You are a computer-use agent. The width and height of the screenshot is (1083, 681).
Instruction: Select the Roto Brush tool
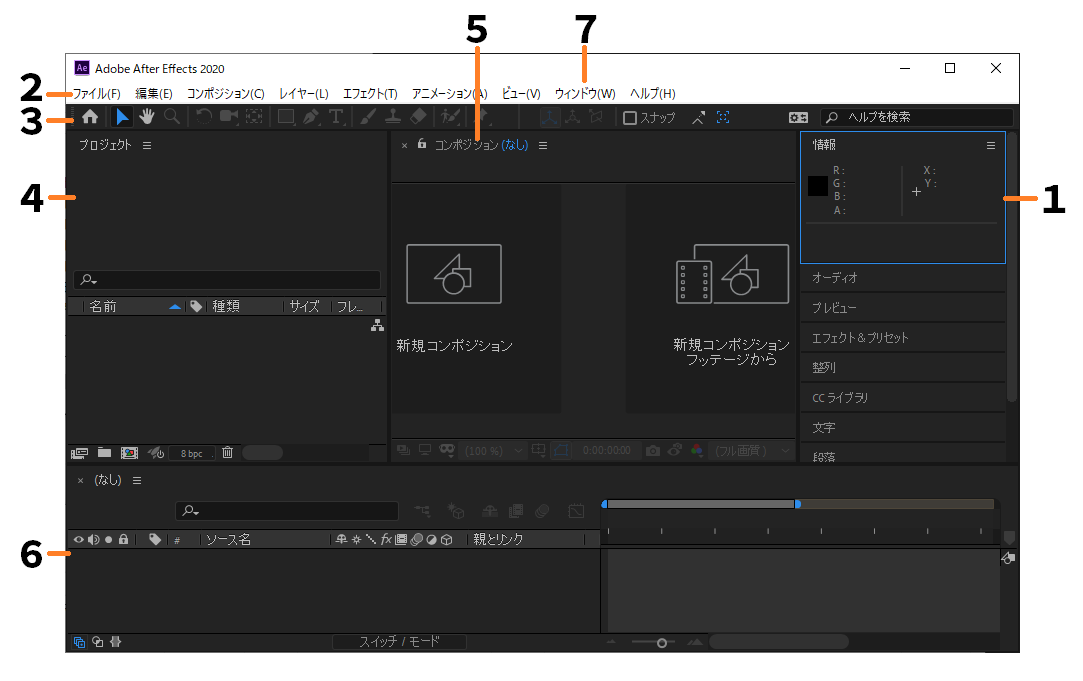[450, 117]
